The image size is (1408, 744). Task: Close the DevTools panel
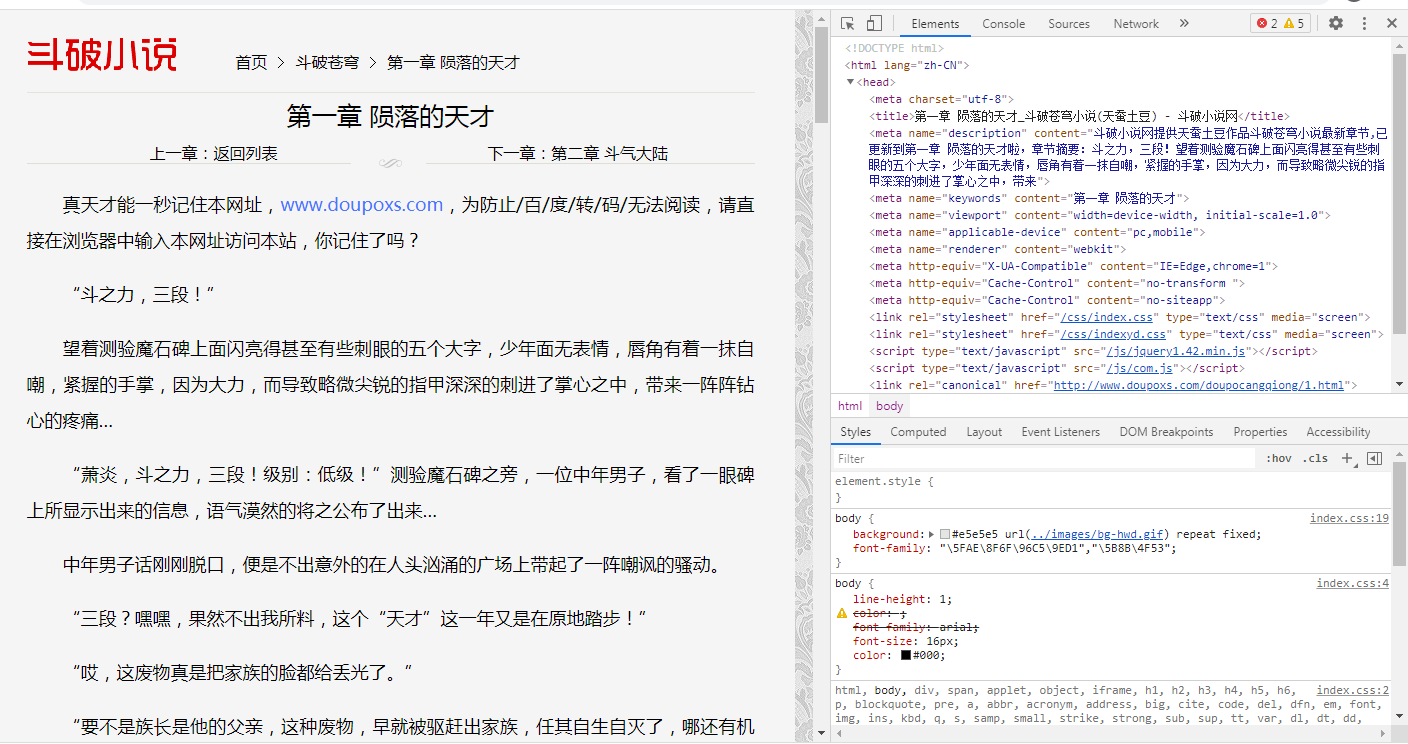click(x=1391, y=23)
